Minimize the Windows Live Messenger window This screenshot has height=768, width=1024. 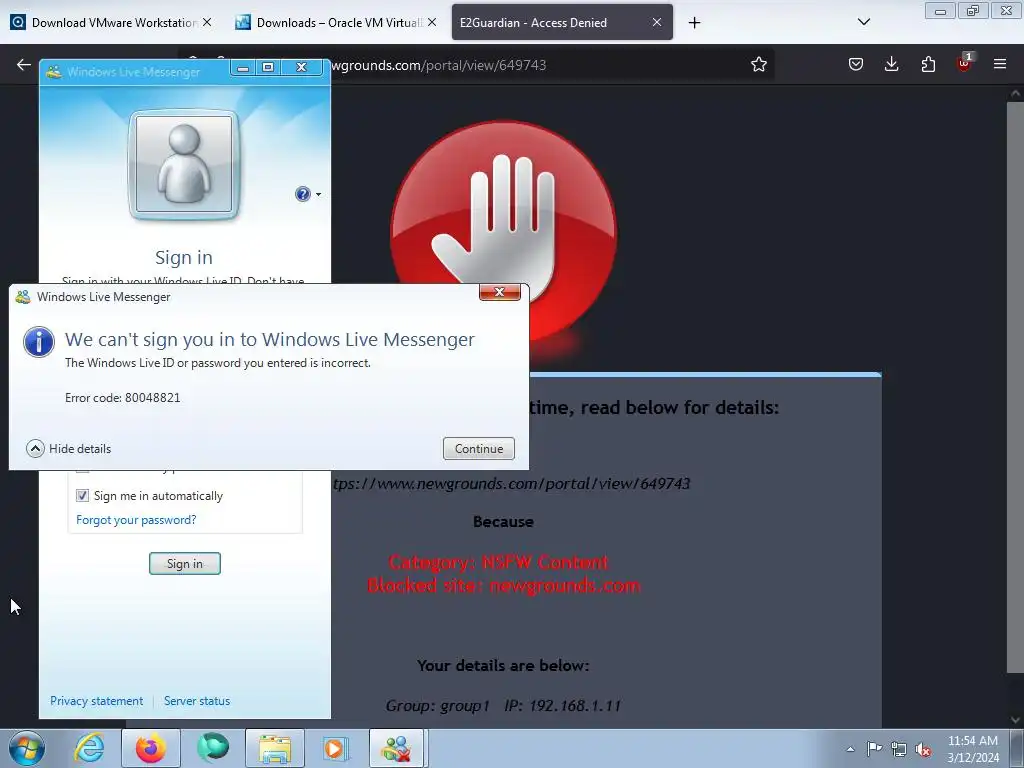pyautogui.click(x=243, y=67)
